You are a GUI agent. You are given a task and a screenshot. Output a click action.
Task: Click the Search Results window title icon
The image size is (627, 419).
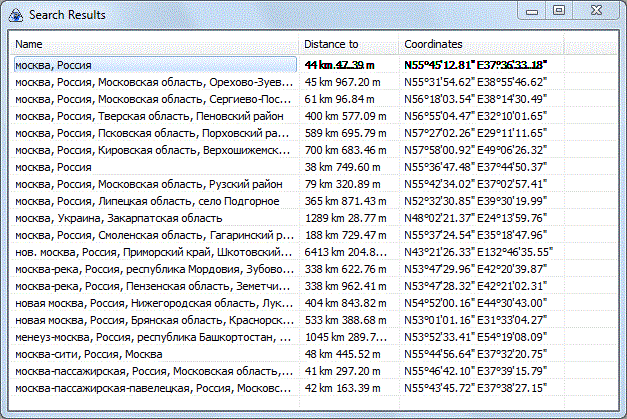[x=15, y=14]
